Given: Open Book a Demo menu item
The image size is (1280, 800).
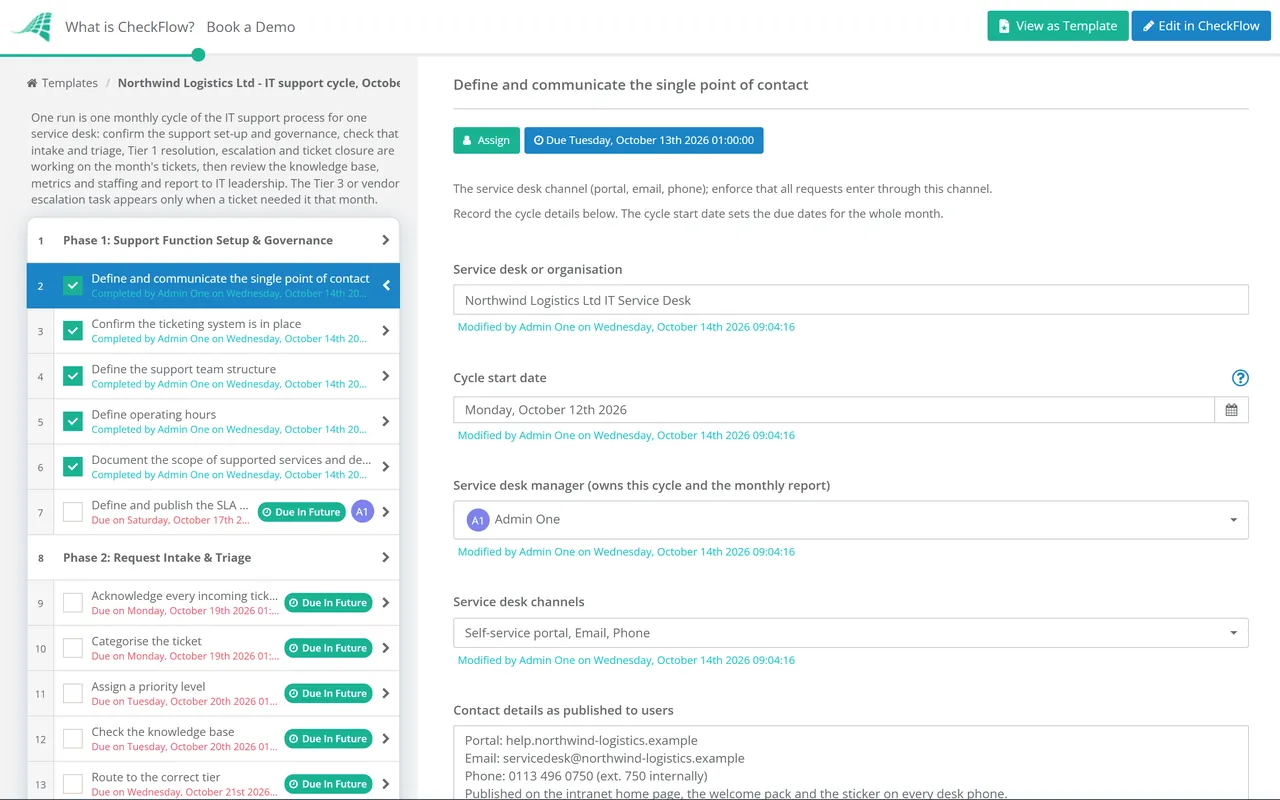Looking at the screenshot, I should pos(251,27).
